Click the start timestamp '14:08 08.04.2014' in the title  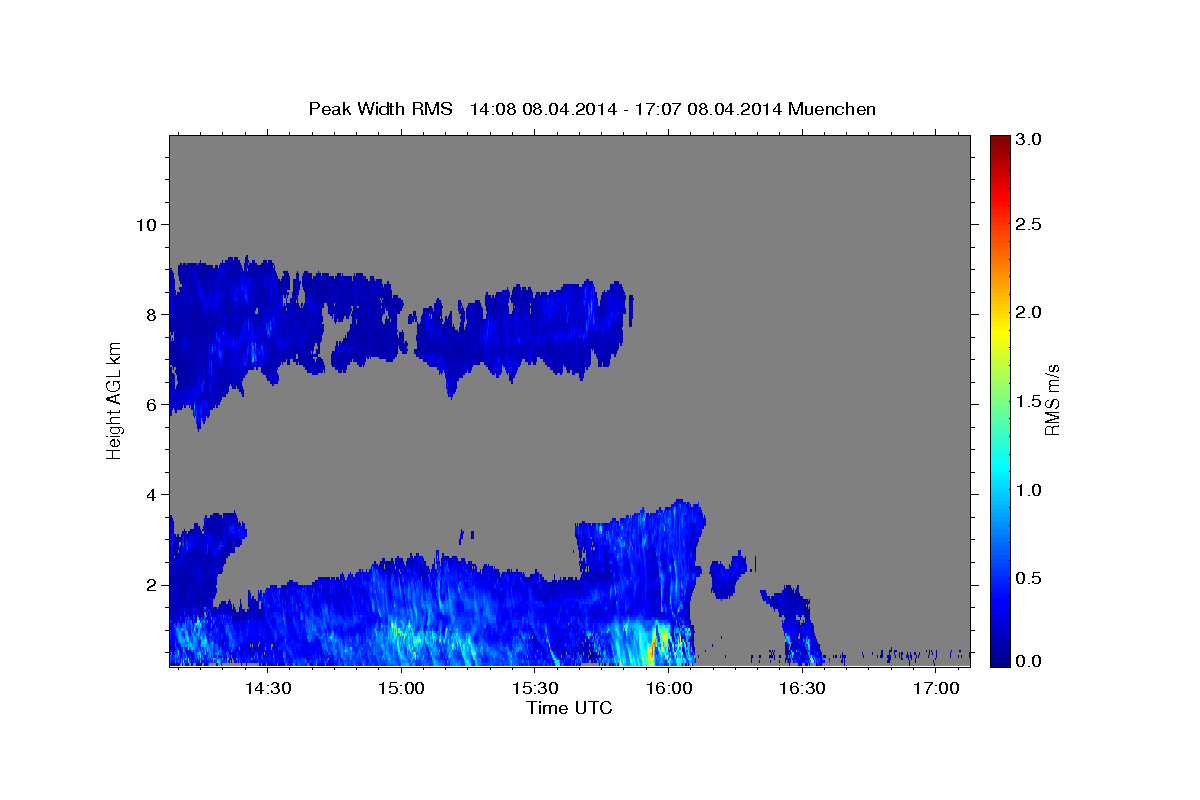[542, 109]
